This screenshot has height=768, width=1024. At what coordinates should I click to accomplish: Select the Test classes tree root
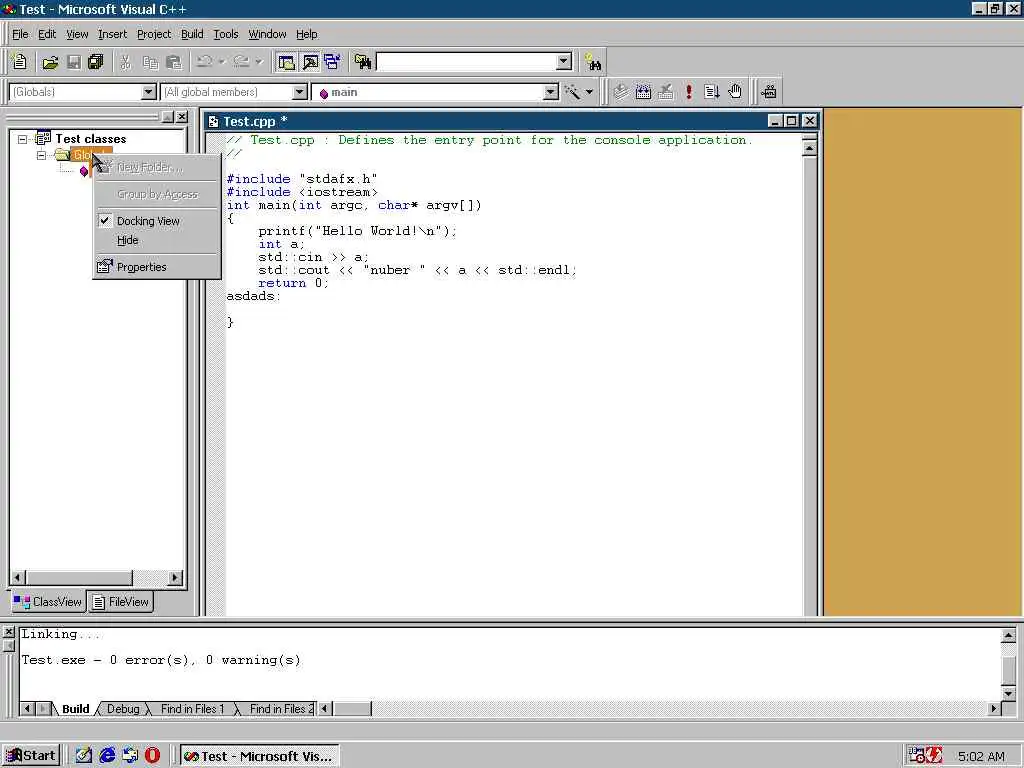click(x=91, y=139)
